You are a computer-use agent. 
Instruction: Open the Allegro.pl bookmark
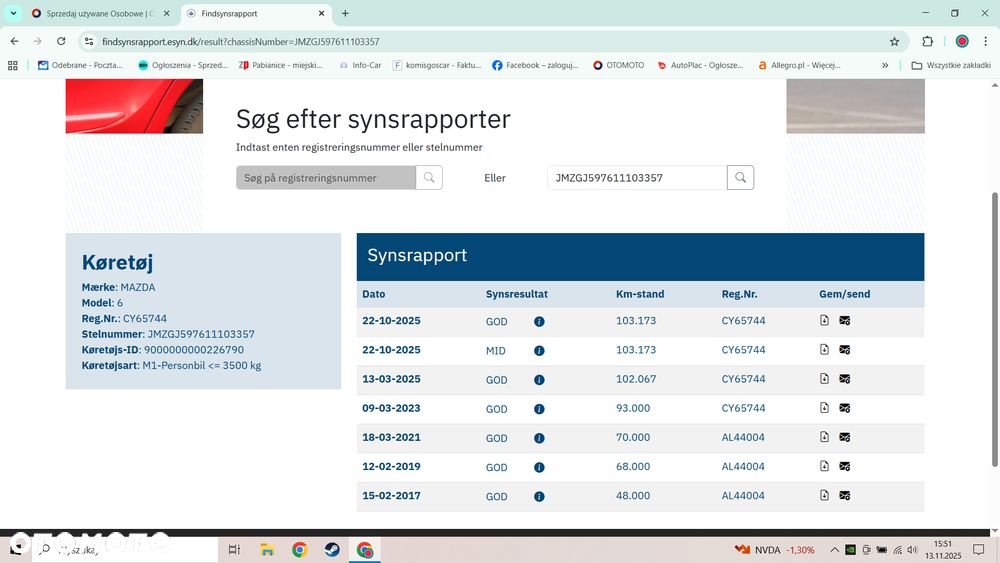[799, 65]
